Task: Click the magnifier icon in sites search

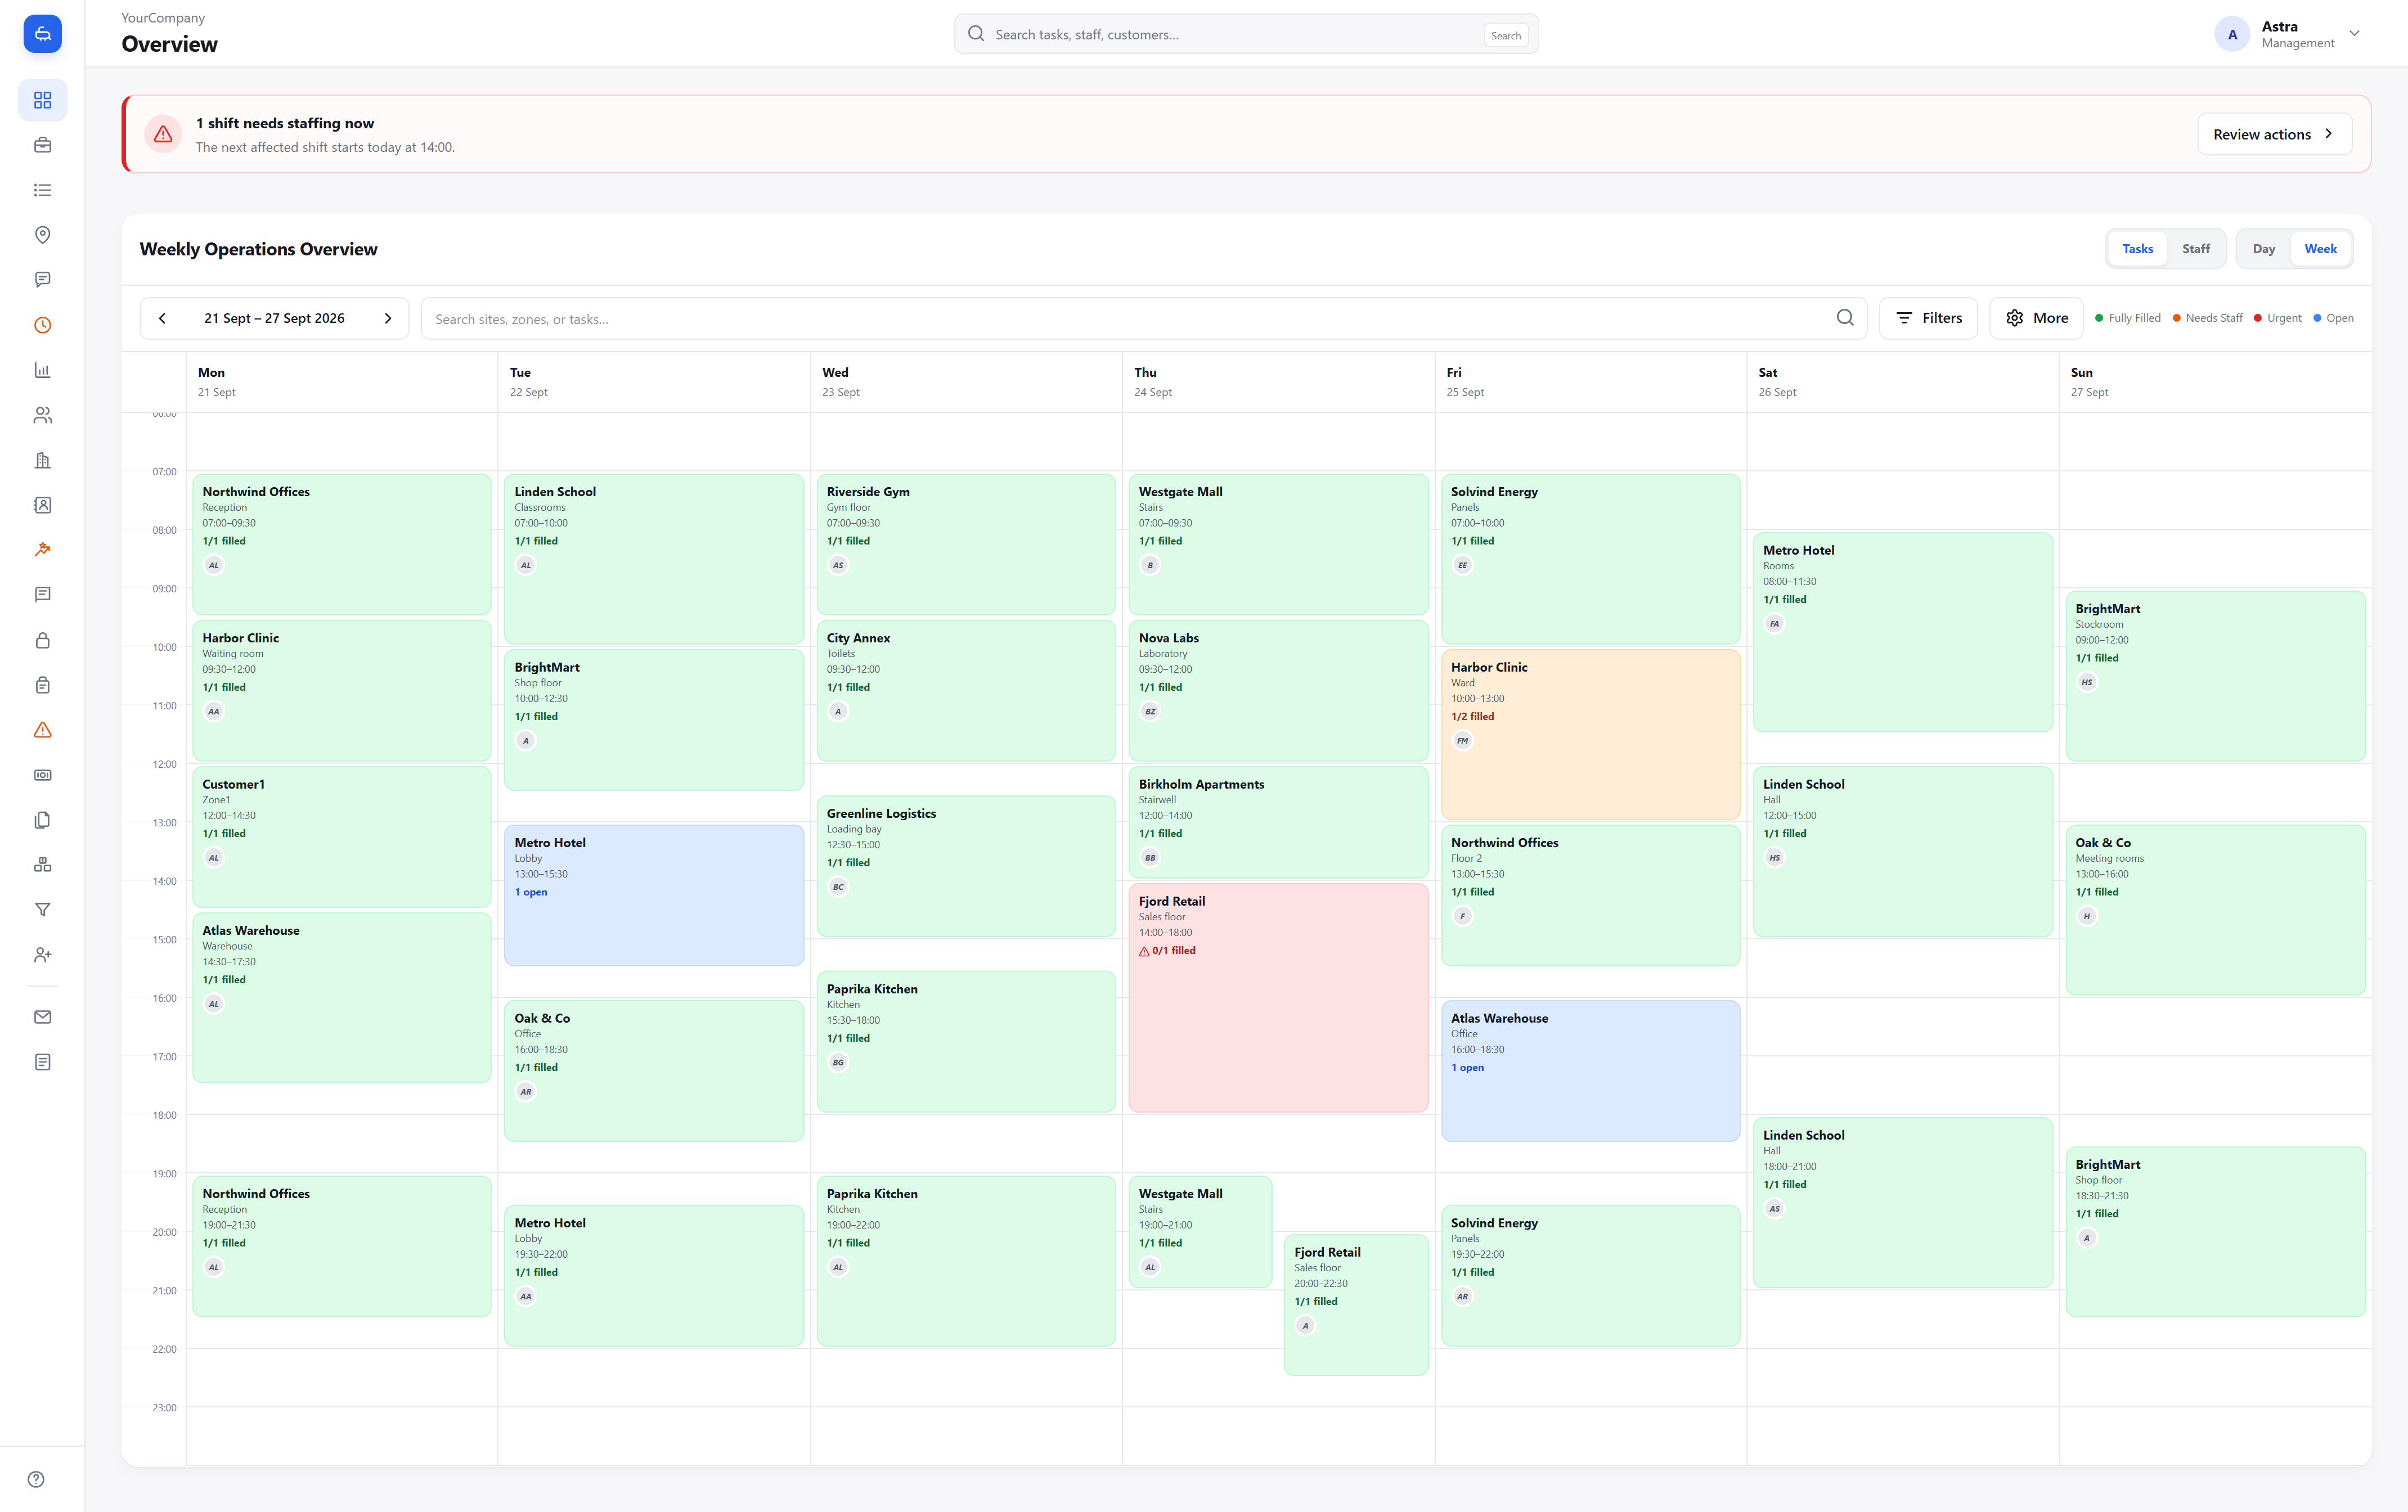Action: click(x=1845, y=318)
